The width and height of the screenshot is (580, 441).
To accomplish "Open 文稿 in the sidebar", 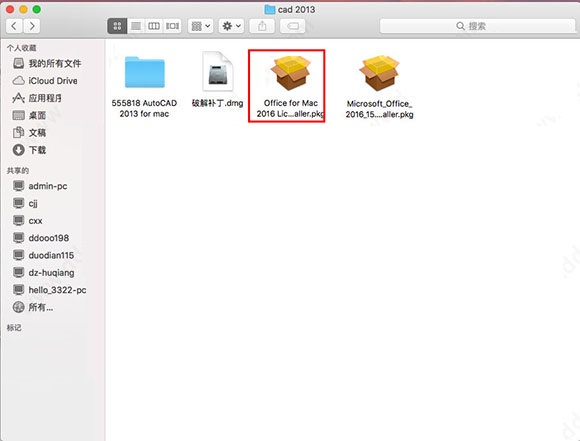I will tap(29, 132).
